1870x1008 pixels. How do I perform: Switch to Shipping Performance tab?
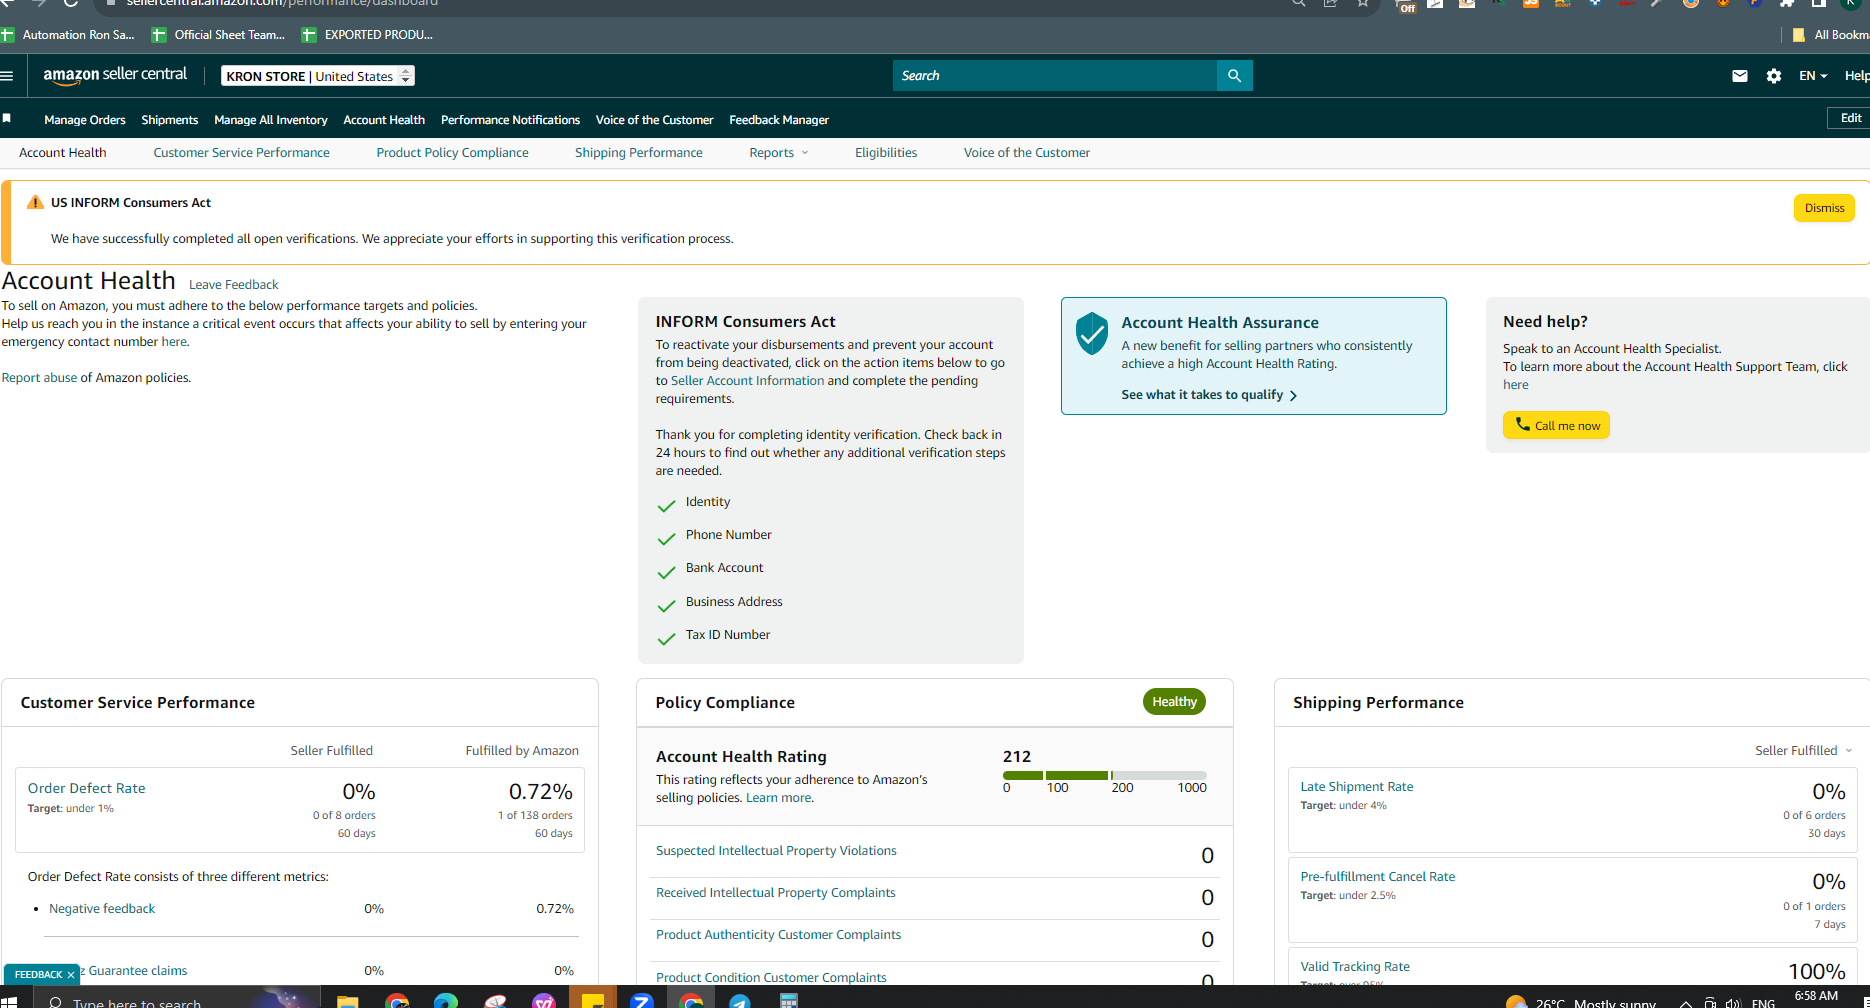point(639,153)
